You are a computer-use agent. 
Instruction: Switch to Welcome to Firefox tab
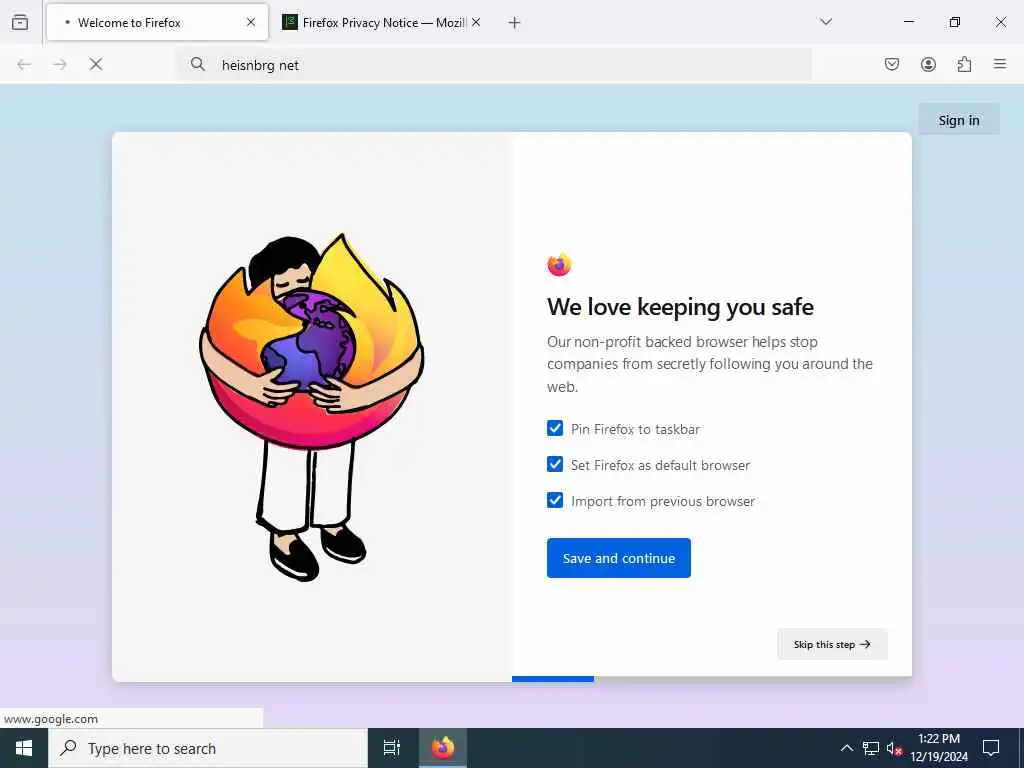(157, 22)
